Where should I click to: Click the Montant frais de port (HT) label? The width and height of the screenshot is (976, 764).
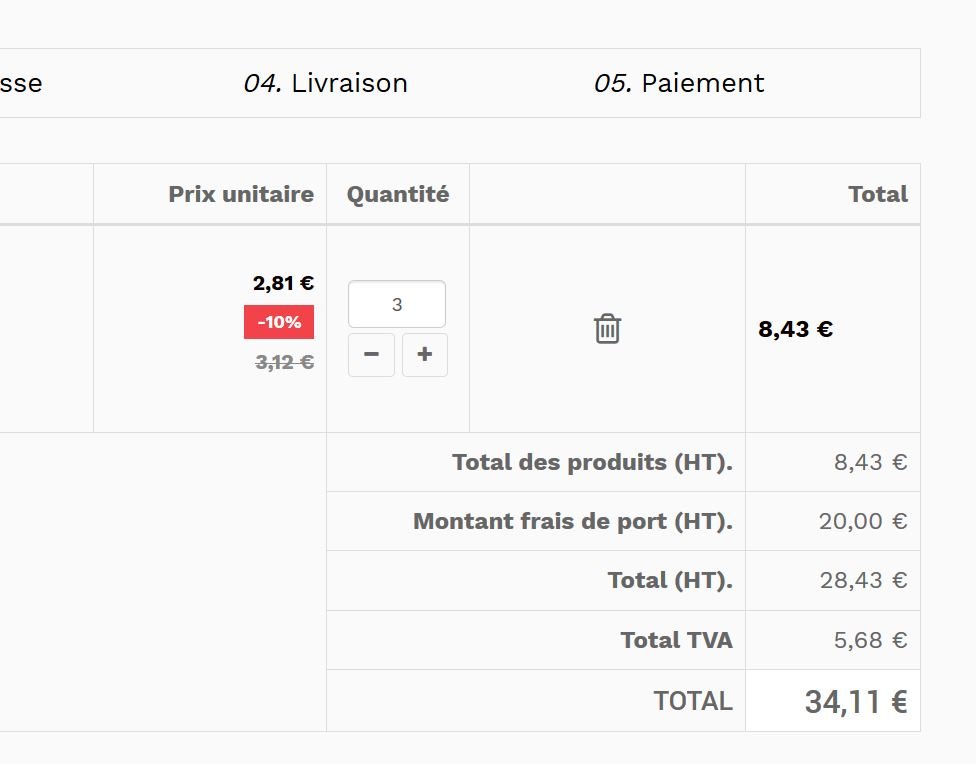point(573,521)
